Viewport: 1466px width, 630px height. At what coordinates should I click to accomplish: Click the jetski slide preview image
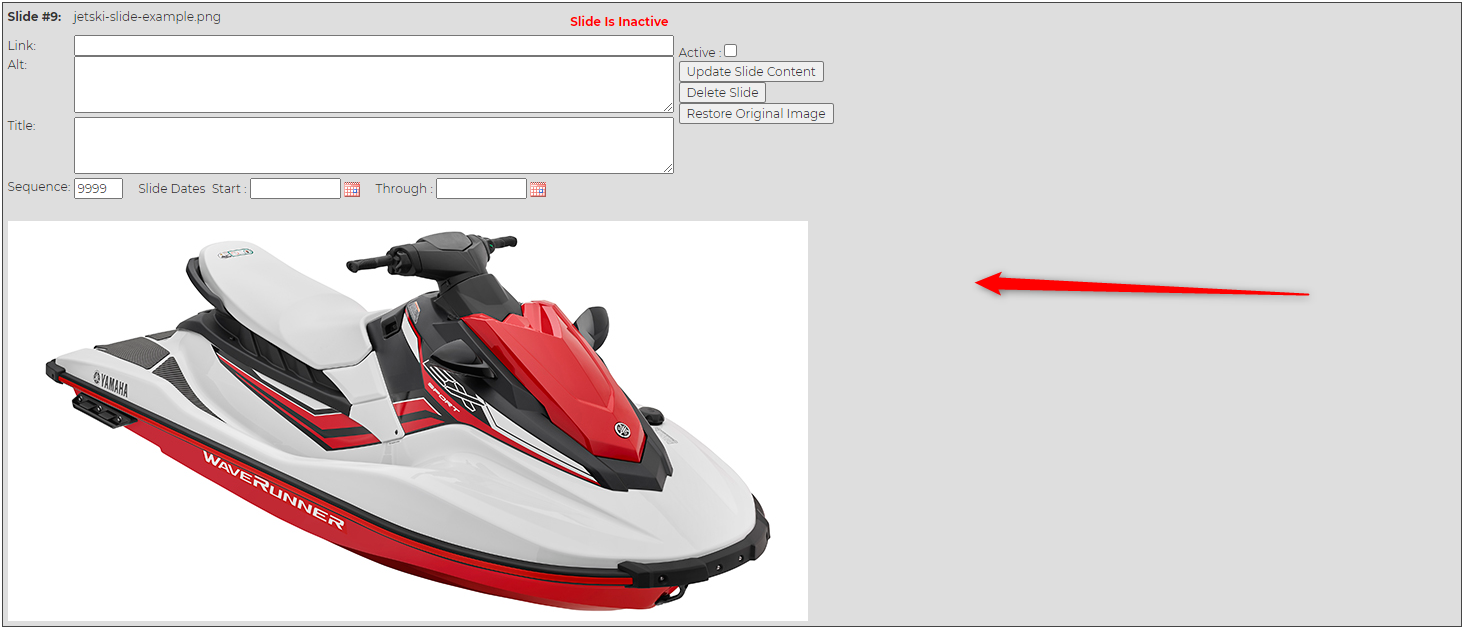tap(408, 421)
